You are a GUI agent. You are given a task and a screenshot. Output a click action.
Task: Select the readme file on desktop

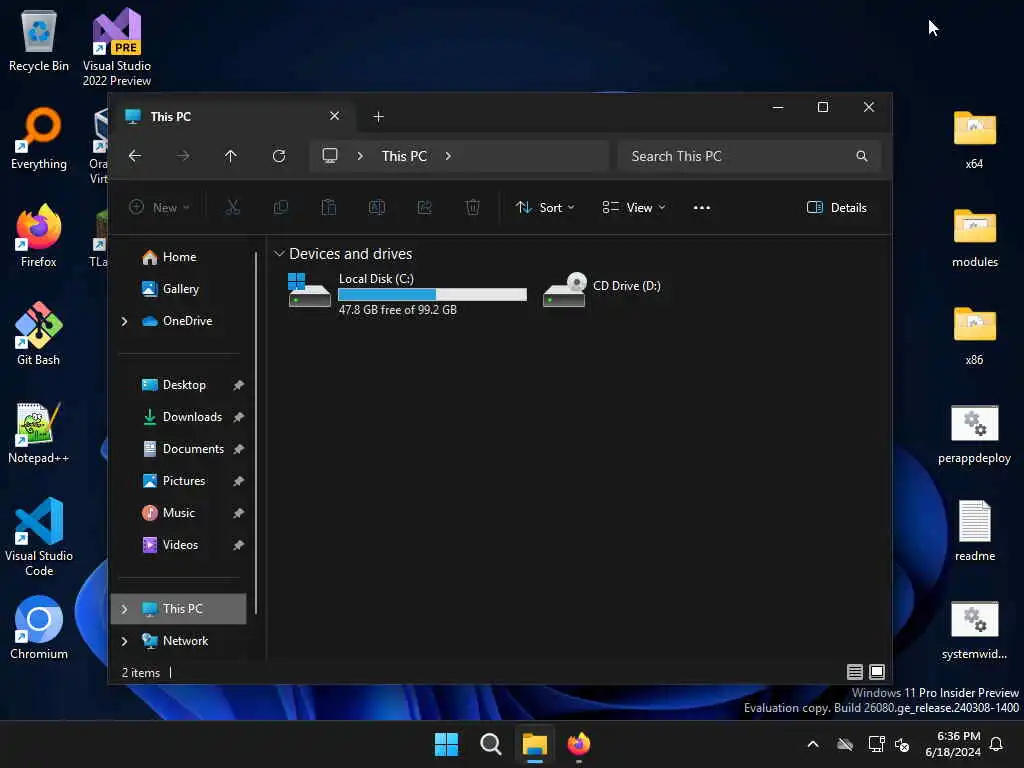tap(974, 530)
